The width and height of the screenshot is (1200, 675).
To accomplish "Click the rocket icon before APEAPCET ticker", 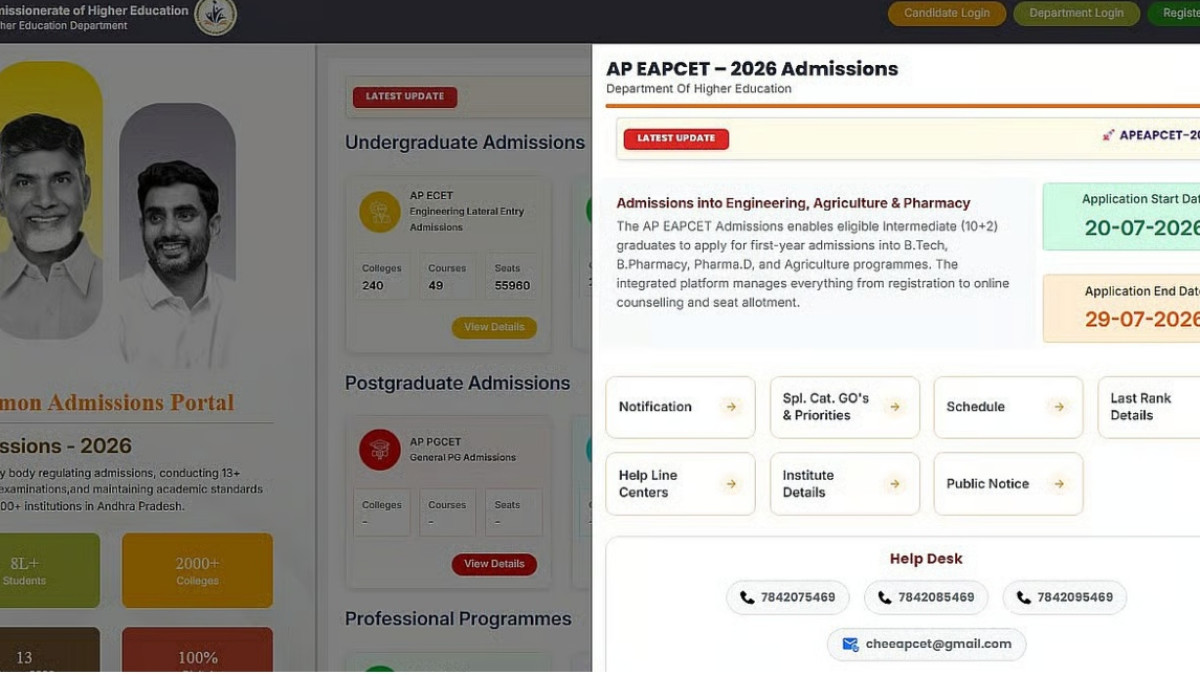I will click(x=1108, y=135).
